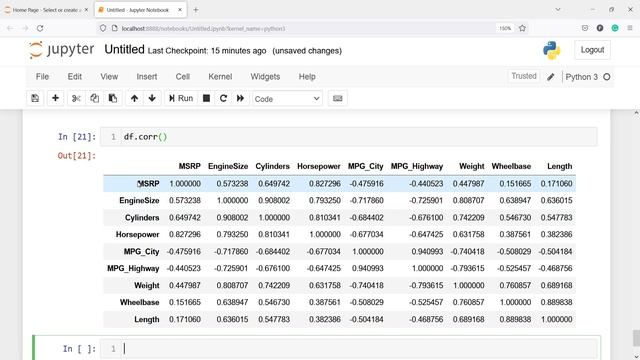Click the pencil edit icon beside Trusted
Screen dimensions: 640x360
pos(551,77)
